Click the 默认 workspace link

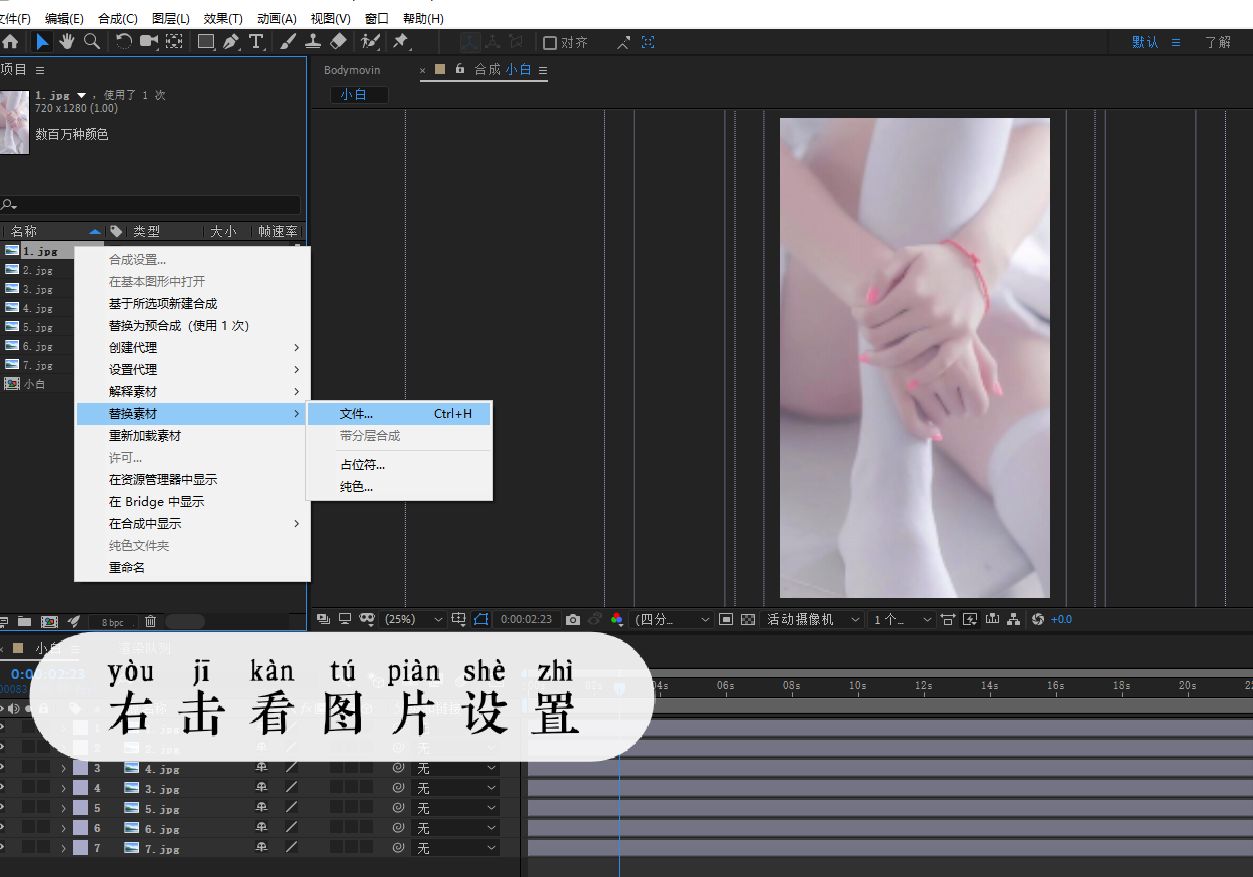[1145, 42]
